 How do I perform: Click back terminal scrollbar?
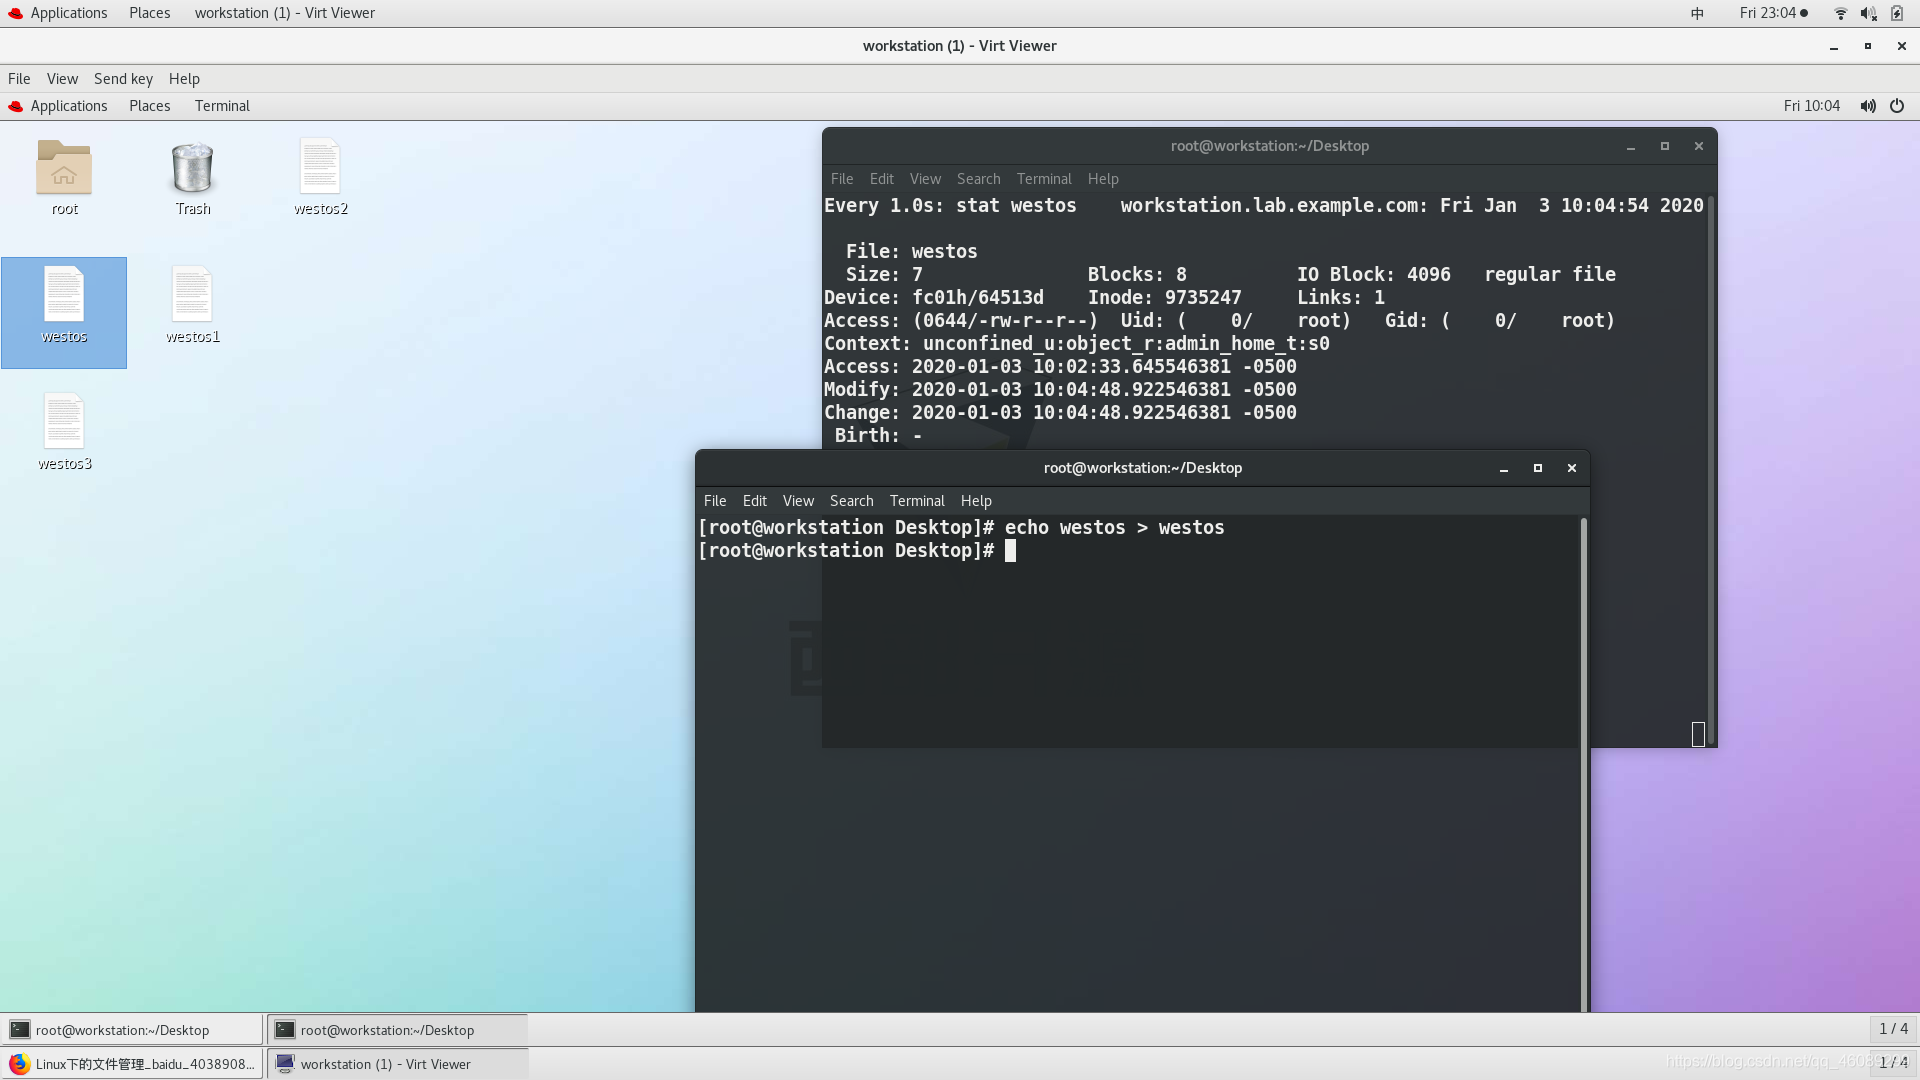(x=1711, y=470)
